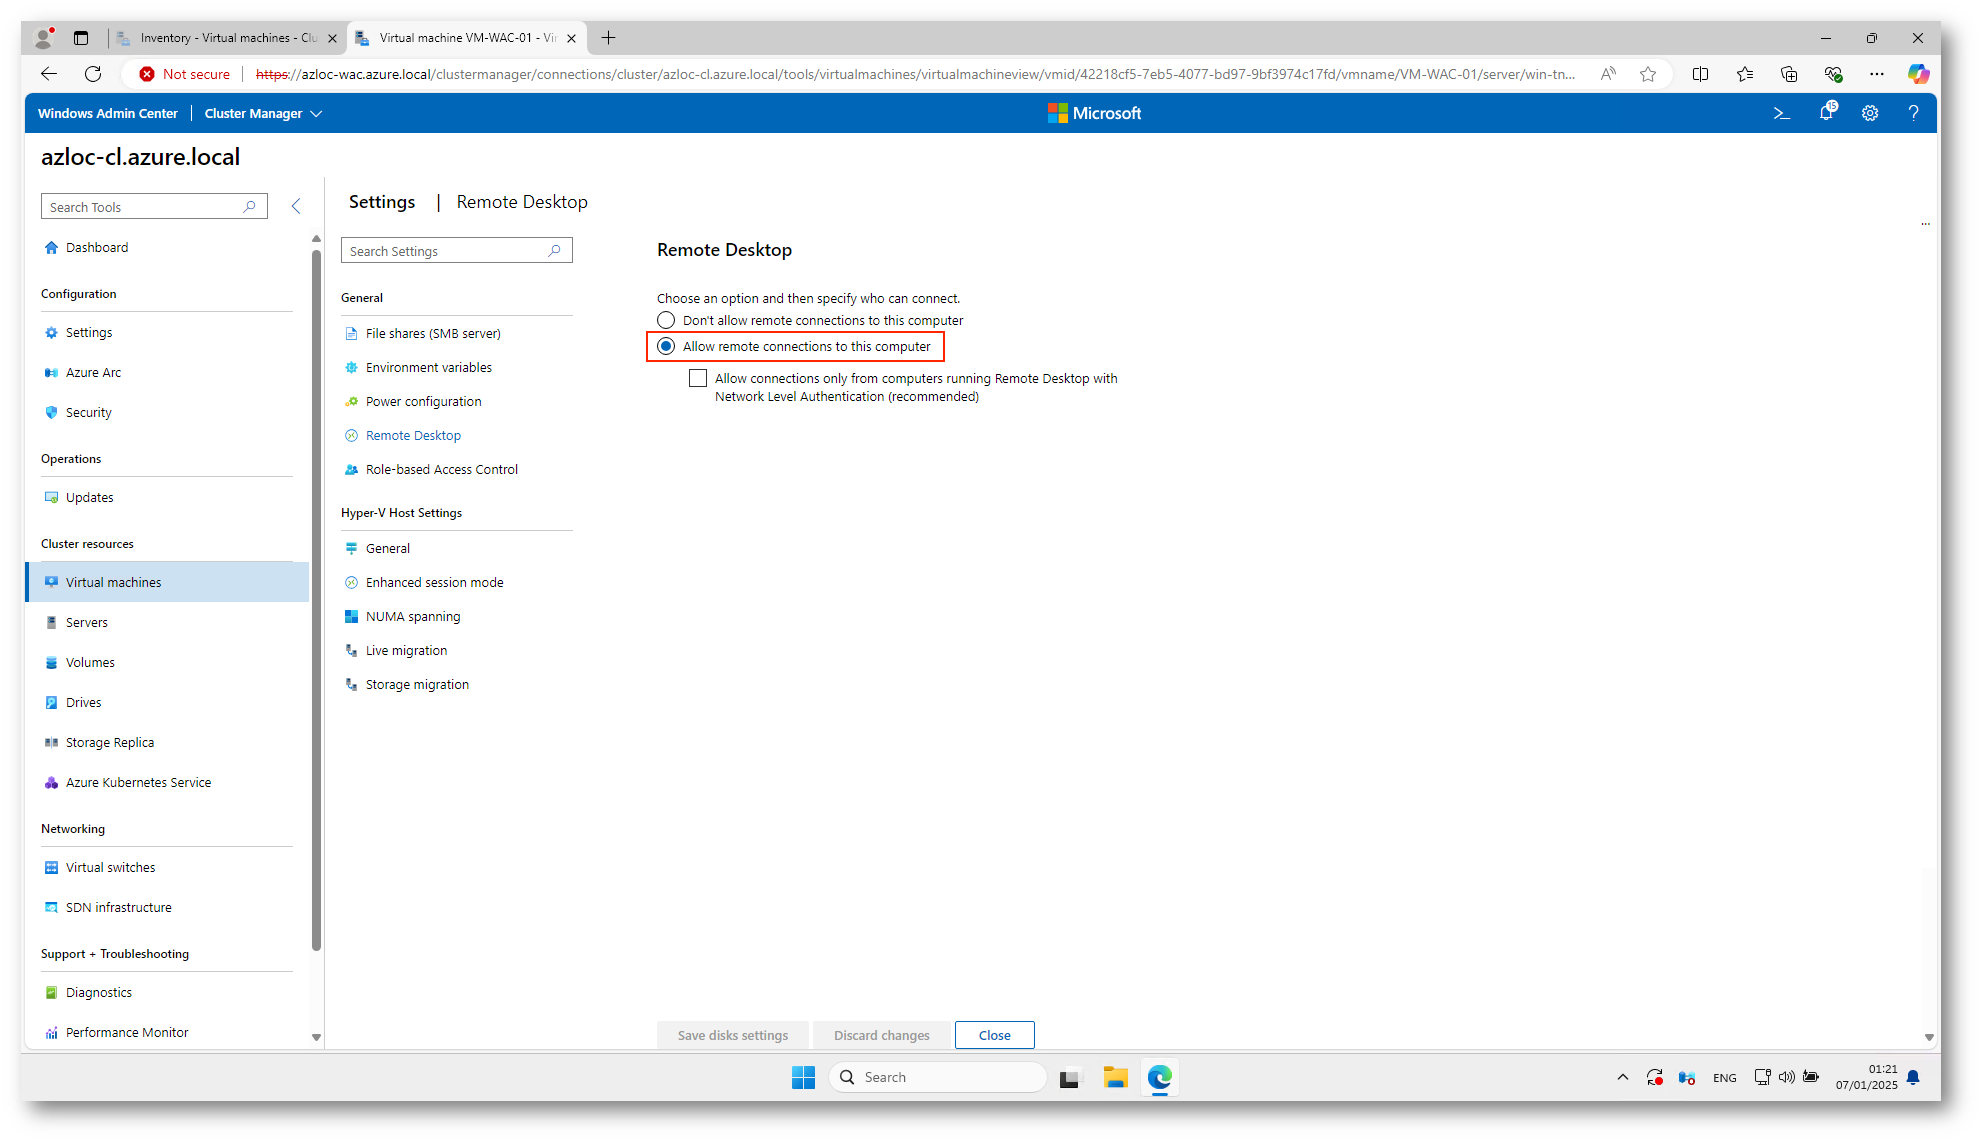This screenshot has width=1983, height=1143.
Task: Open Hyper-V General host settings
Action: click(388, 548)
